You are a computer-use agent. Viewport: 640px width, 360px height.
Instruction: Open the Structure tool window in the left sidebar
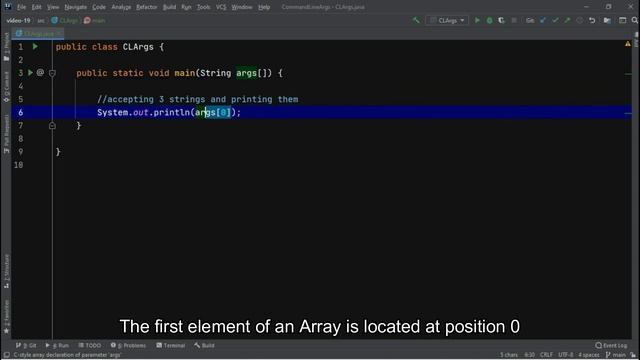point(6,271)
